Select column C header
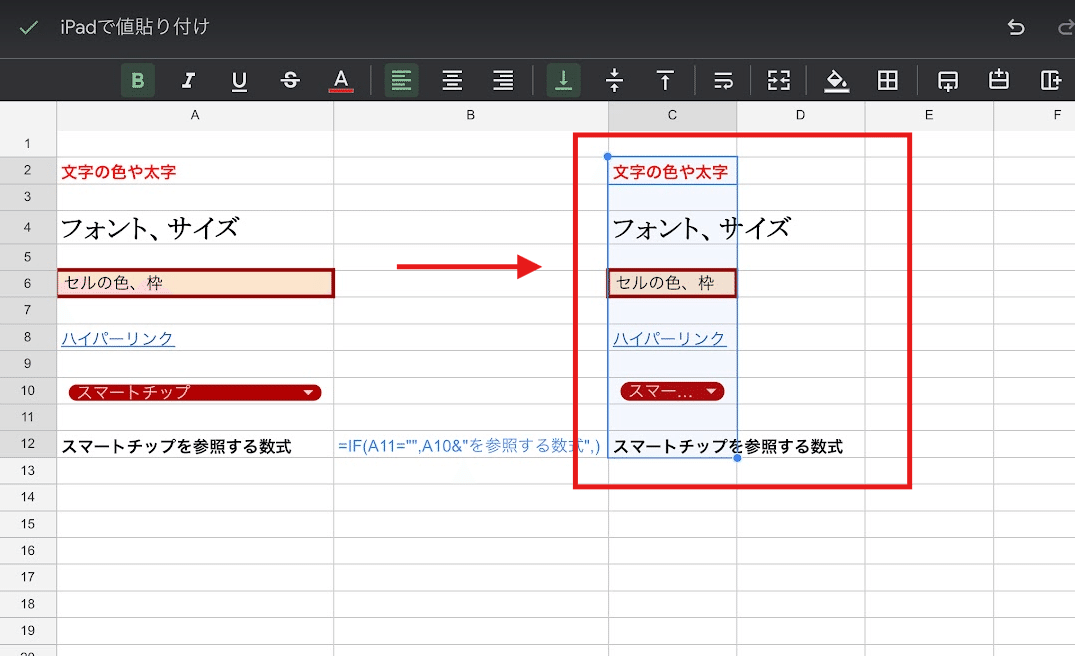The height and width of the screenshot is (656, 1075). coord(673,115)
